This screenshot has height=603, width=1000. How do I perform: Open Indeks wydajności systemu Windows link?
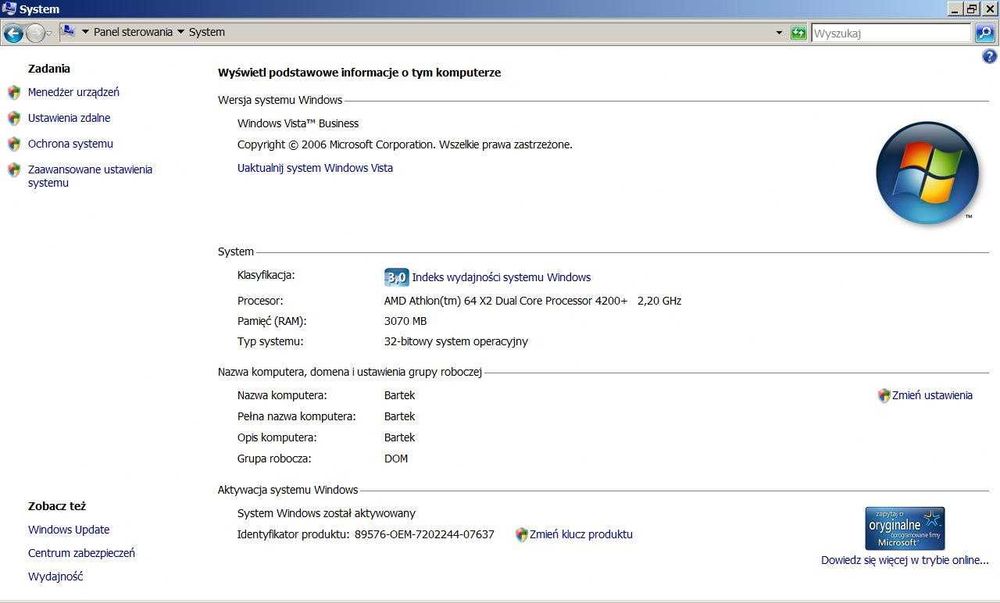pos(501,277)
